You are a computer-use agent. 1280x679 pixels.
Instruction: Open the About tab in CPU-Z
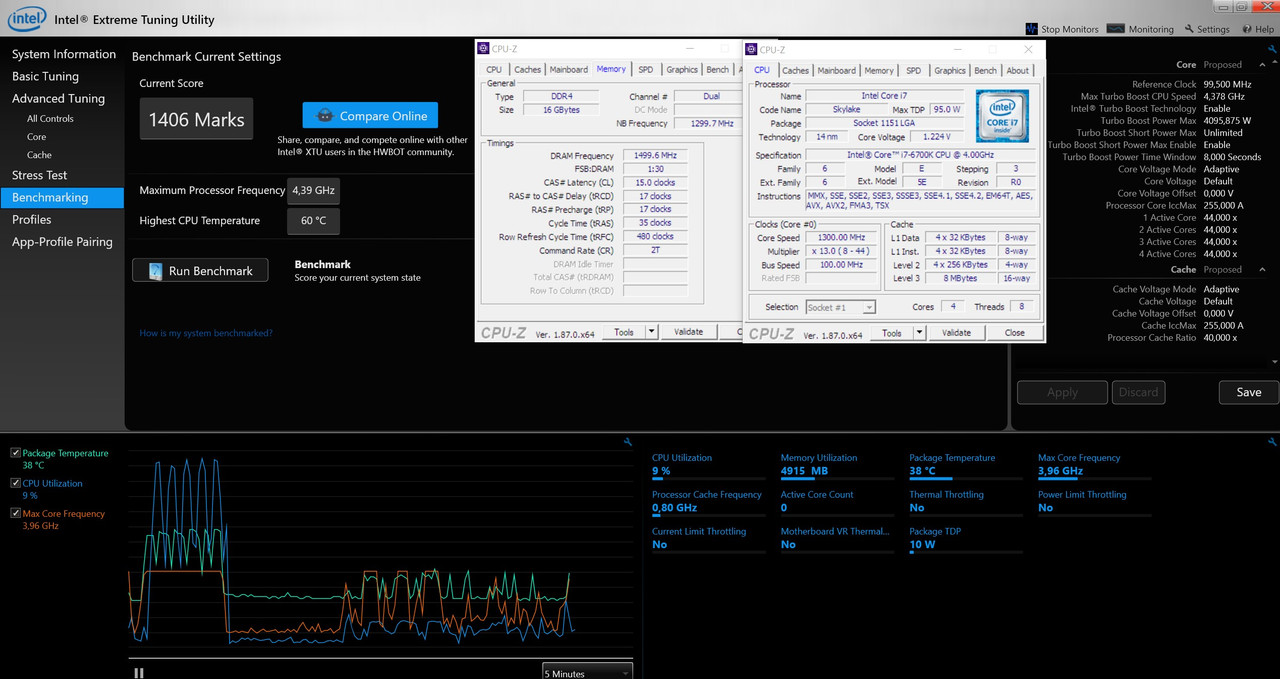(1017, 70)
